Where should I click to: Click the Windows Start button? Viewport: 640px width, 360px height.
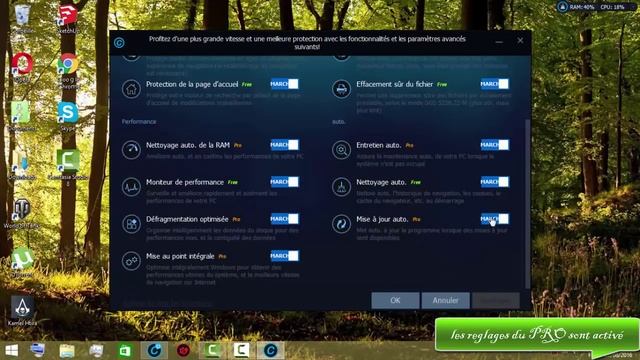[11, 351]
